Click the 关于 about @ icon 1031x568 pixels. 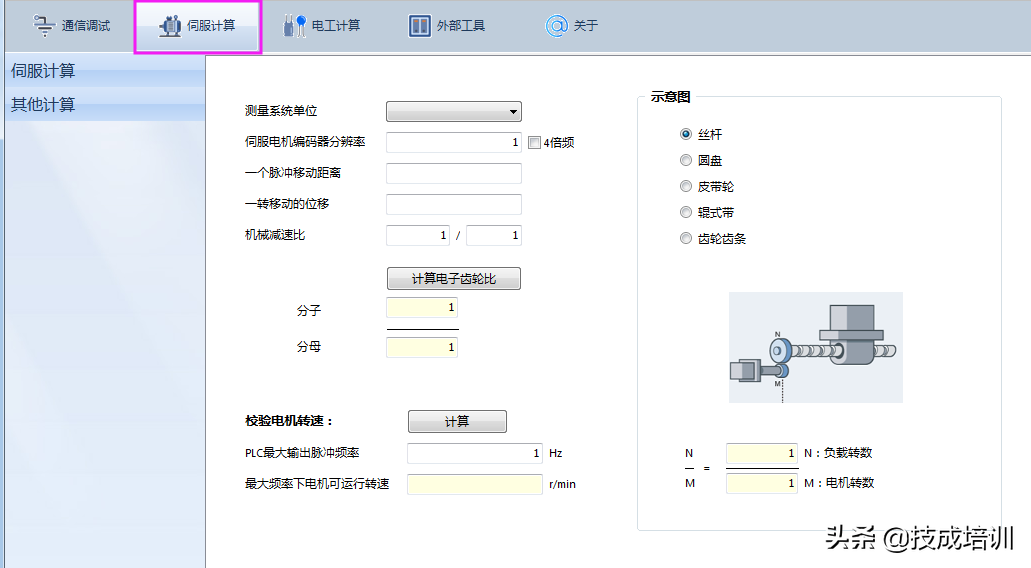point(556,26)
